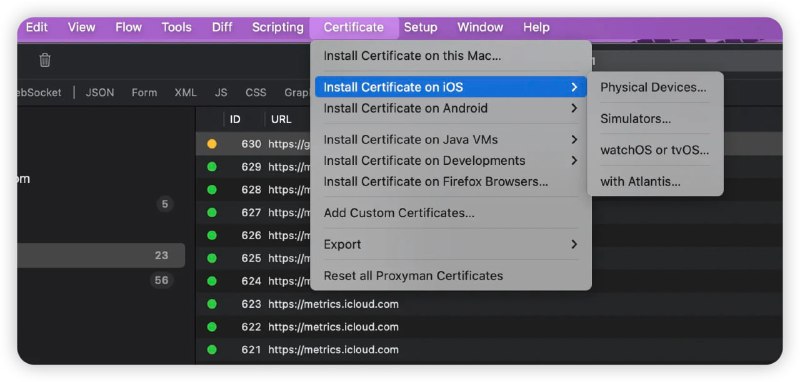Open the Flow menu
Viewport: 800px width, 382px height.
point(129,28)
